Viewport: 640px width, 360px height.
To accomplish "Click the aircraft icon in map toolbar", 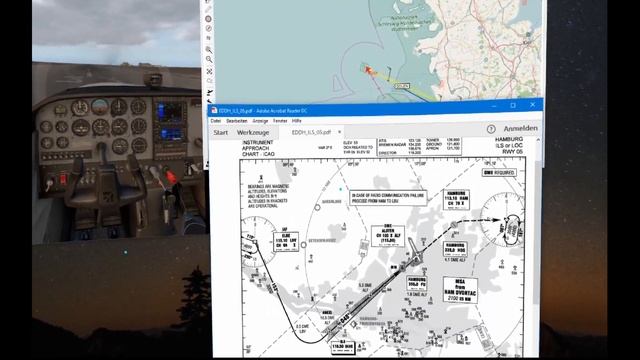I will pyautogui.click(x=209, y=92).
